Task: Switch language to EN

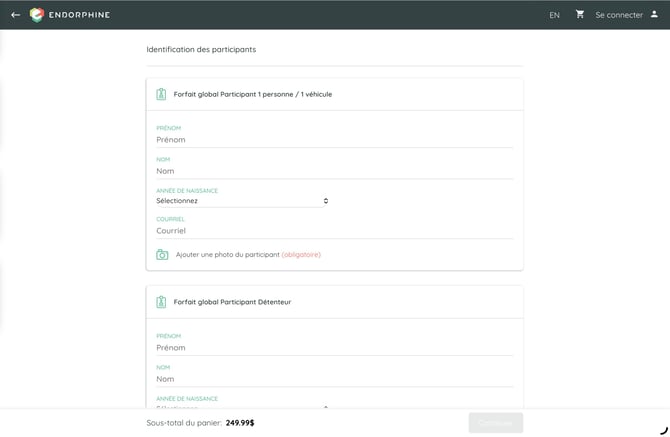Action: (554, 15)
